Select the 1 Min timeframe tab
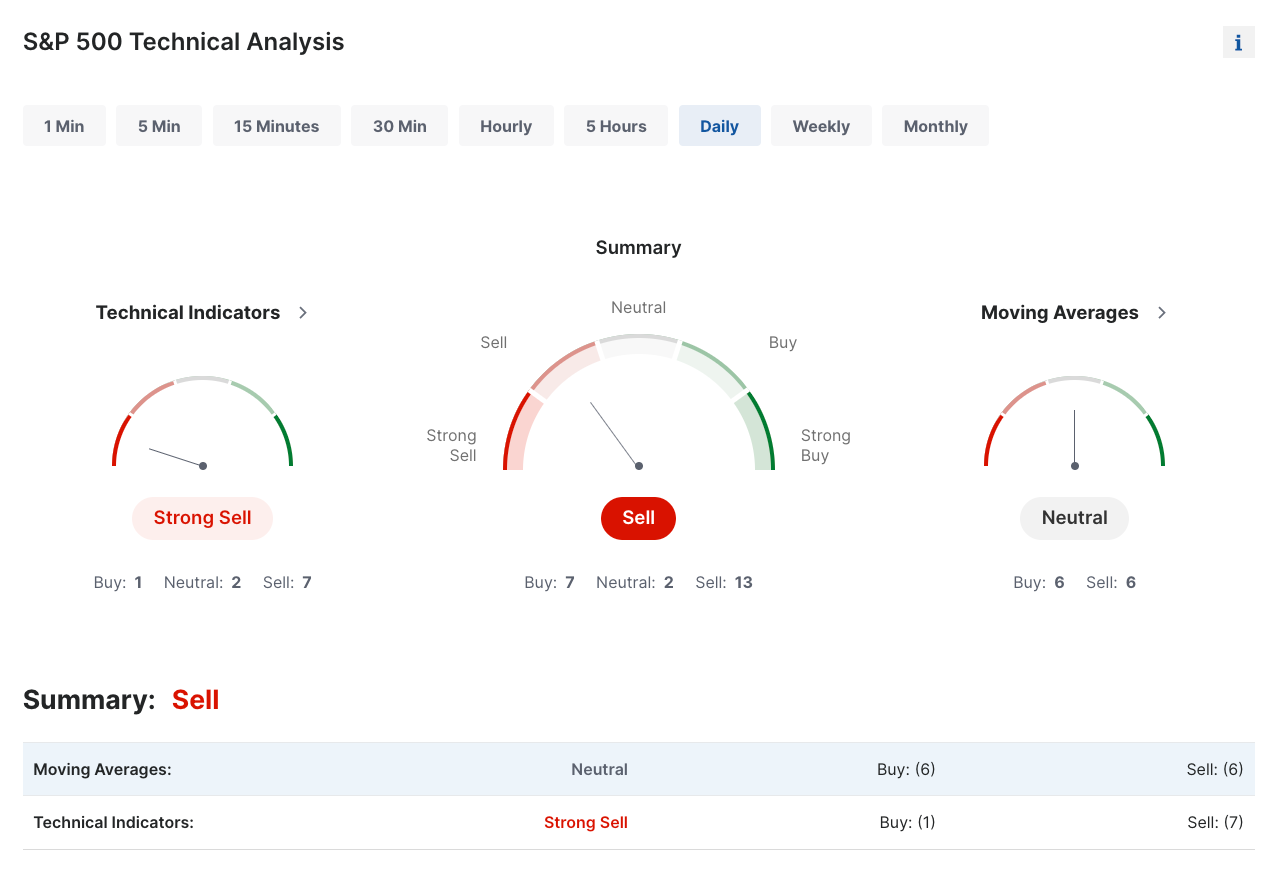Viewport: 1274px width, 892px height. (x=64, y=126)
